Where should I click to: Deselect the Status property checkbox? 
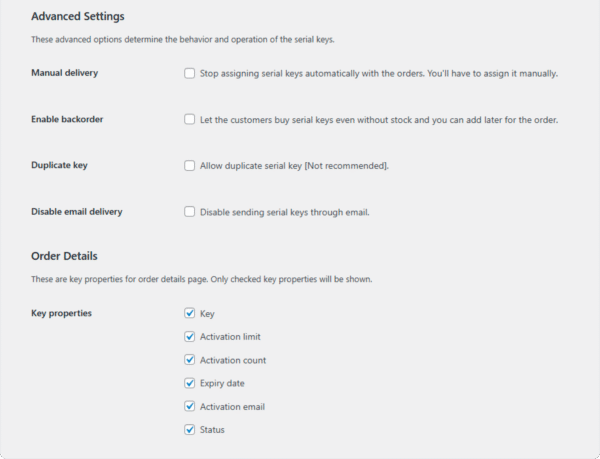[x=190, y=429]
